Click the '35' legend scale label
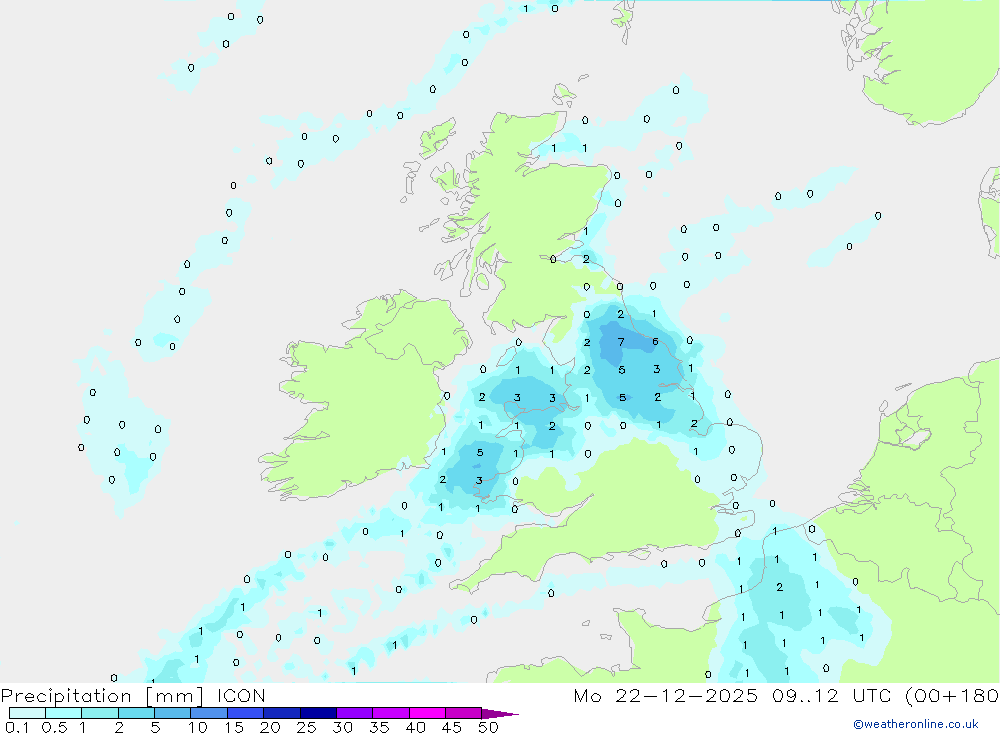 click(x=379, y=727)
